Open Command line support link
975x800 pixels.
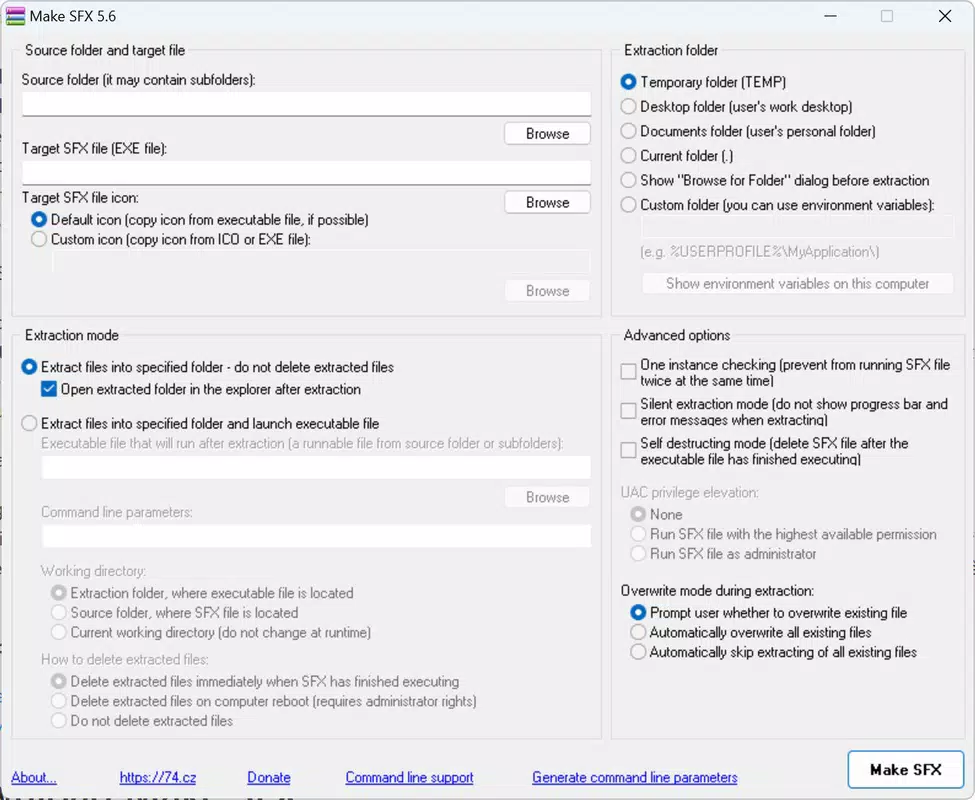(409, 778)
